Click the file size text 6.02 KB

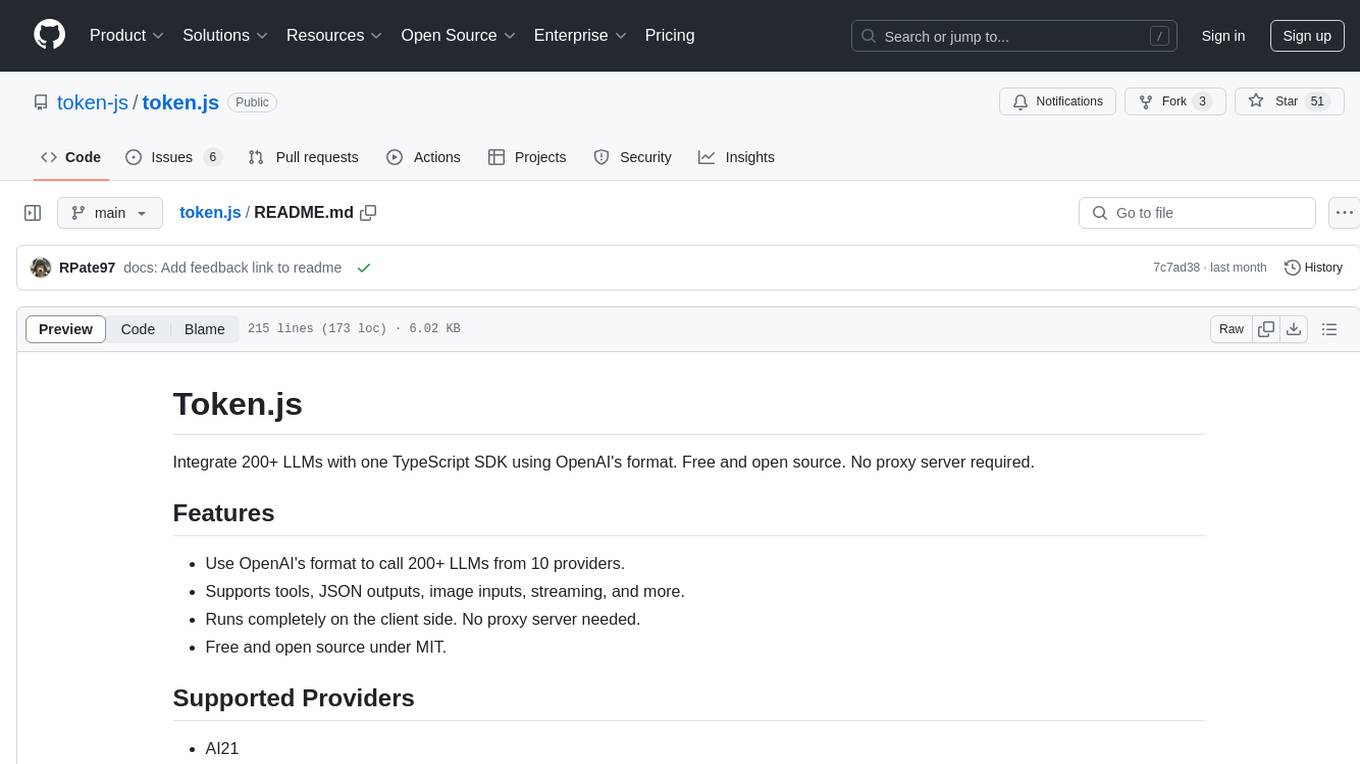435,329
